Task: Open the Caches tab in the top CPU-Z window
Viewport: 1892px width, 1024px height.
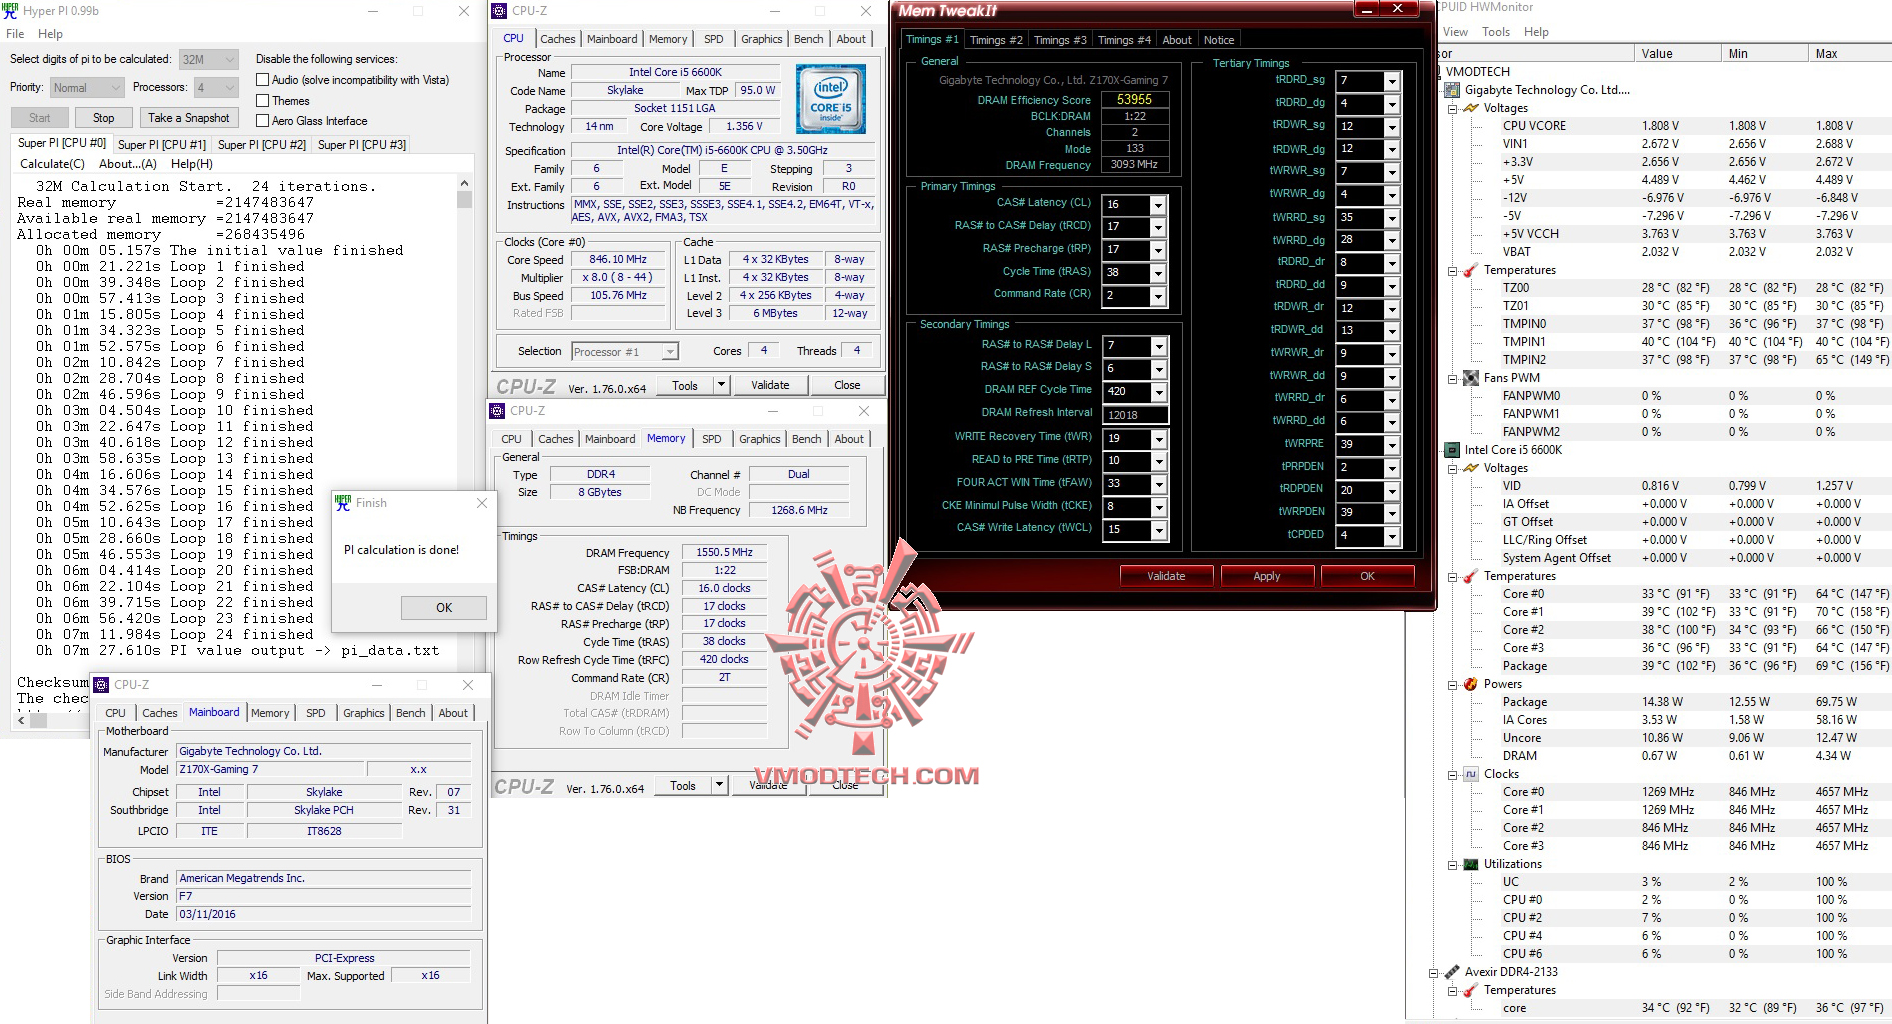Action: point(558,39)
